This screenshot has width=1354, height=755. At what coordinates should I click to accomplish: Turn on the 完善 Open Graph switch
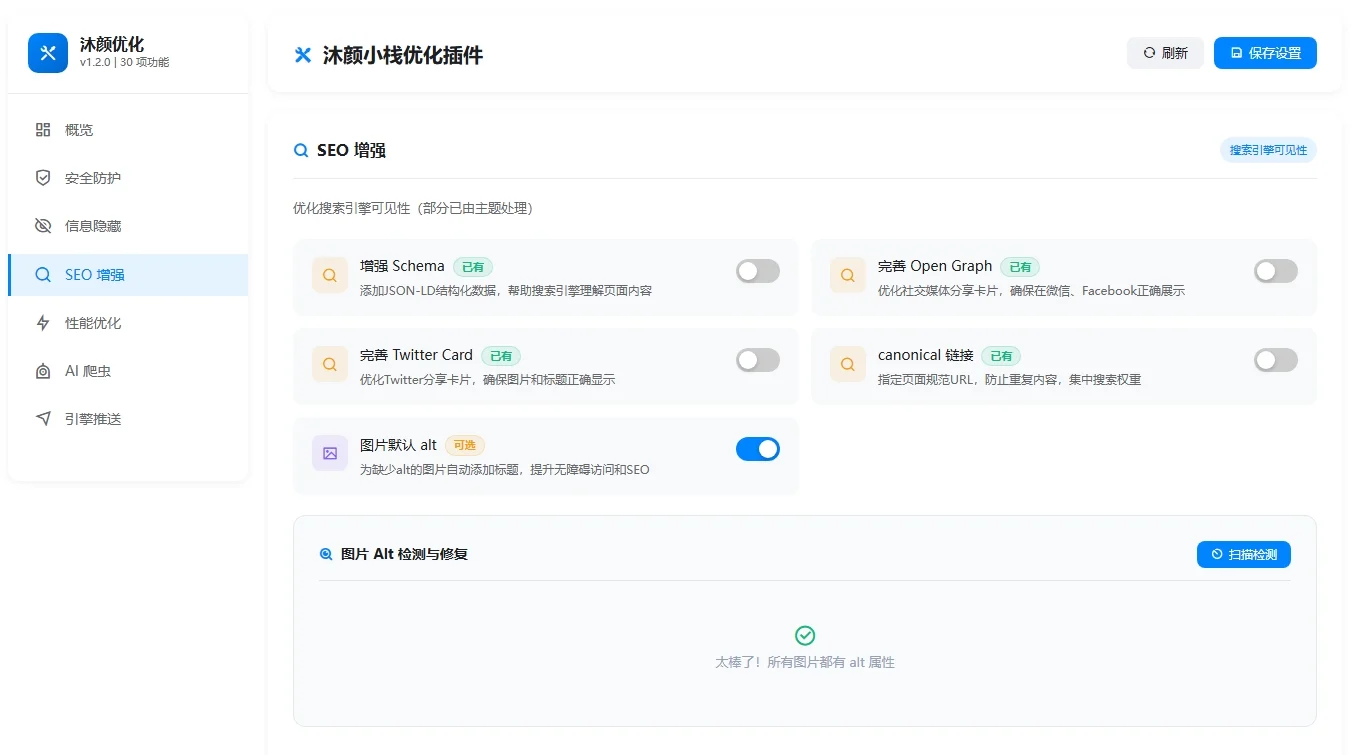(1275, 271)
